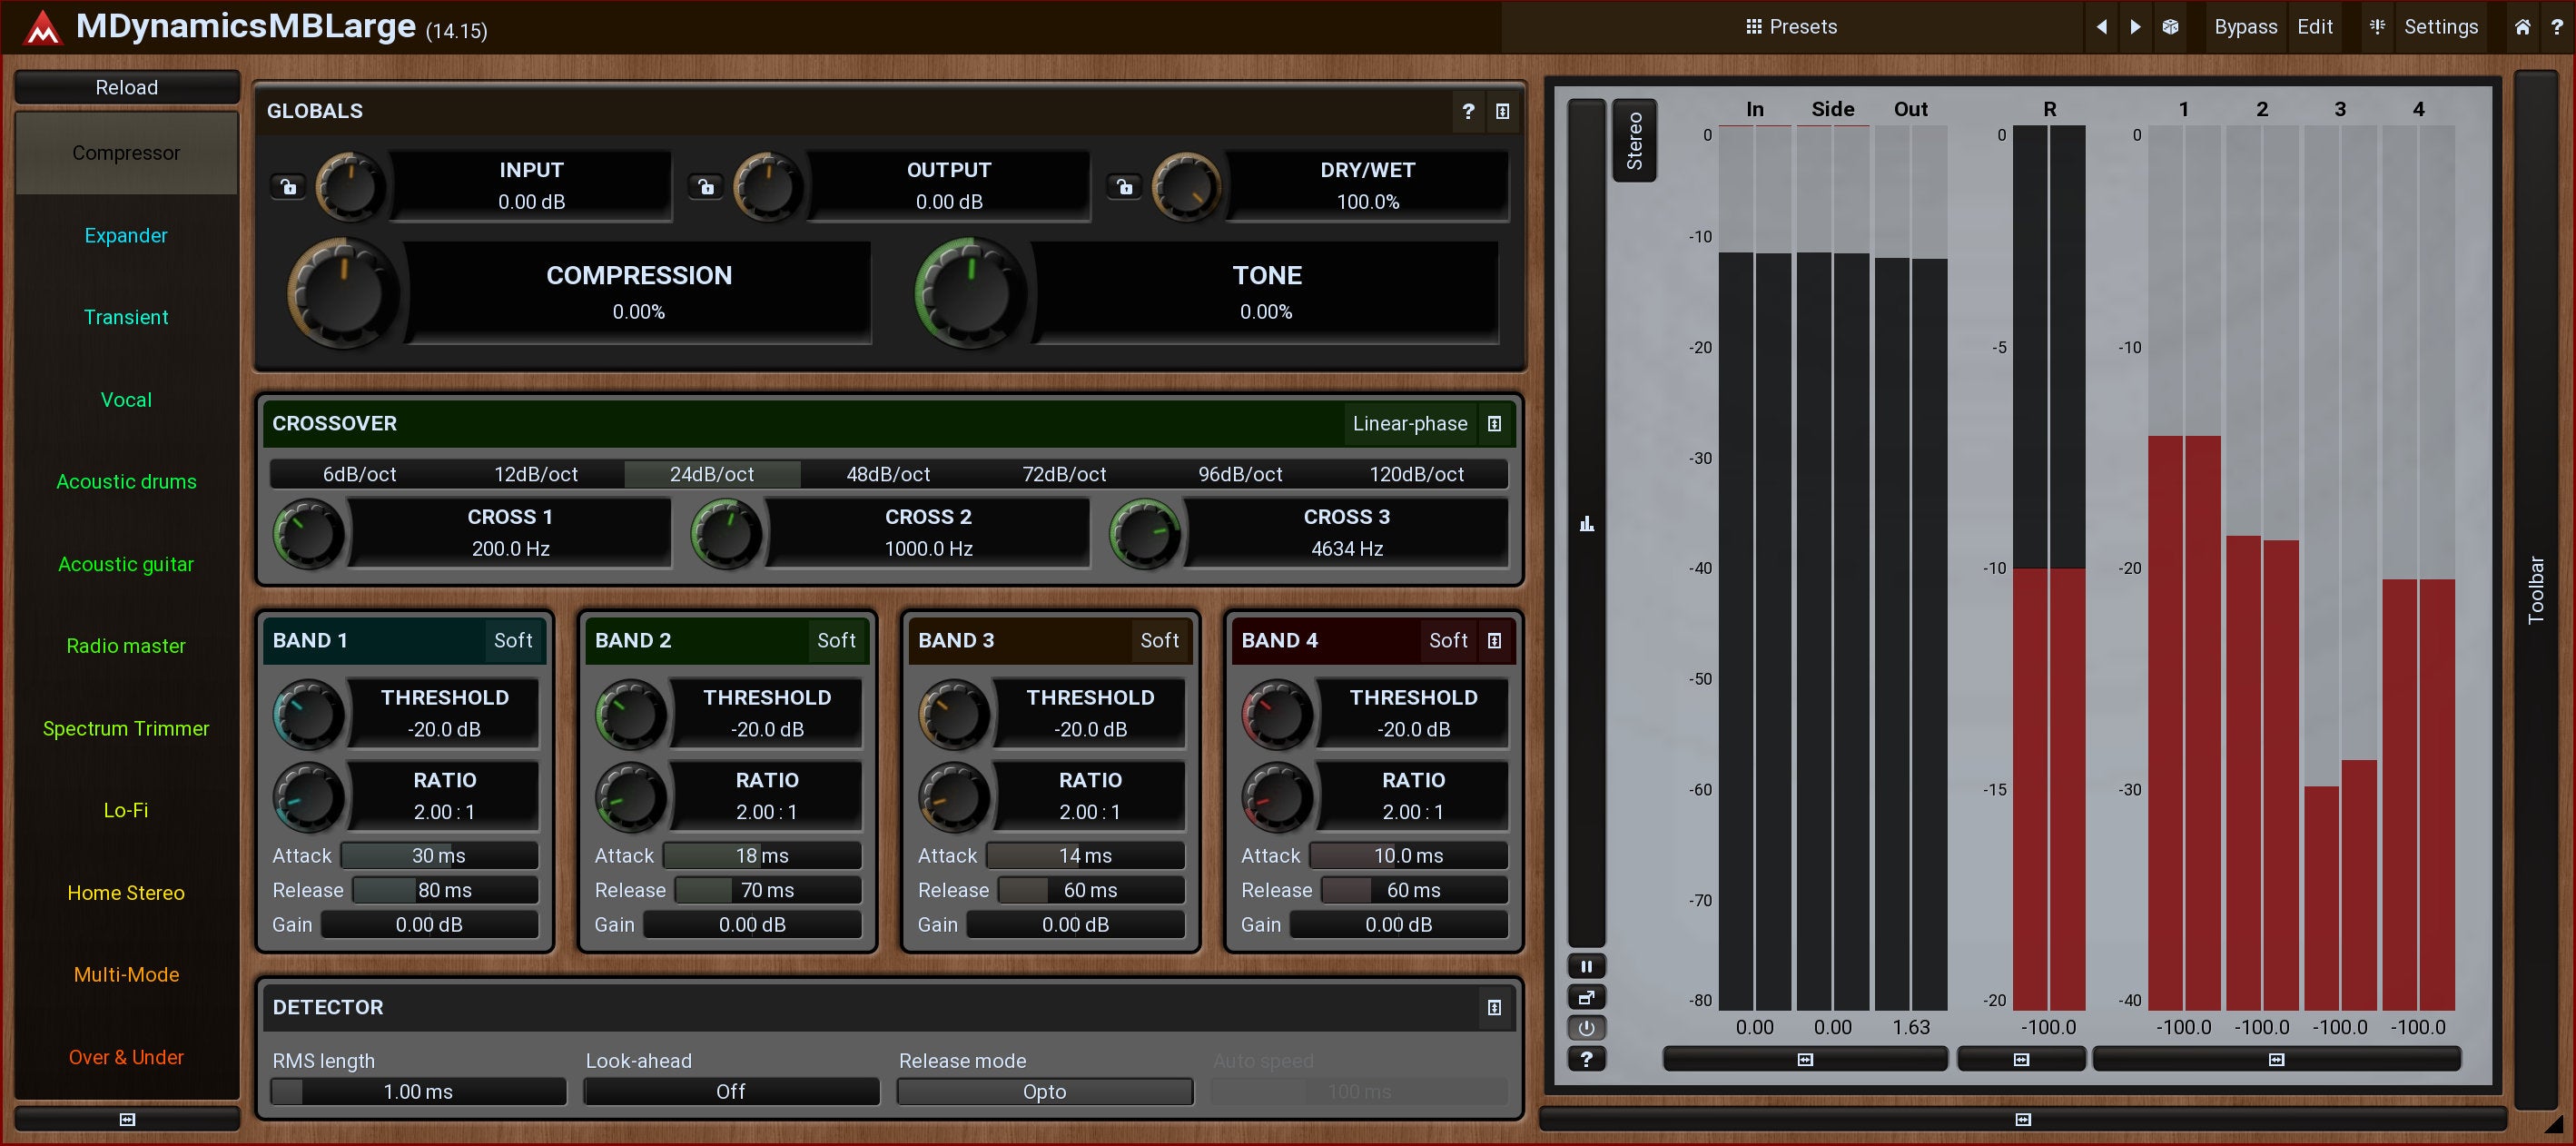Go to previous preset arrow
The height and width of the screenshot is (1146, 2576).
(x=2101, y=27)
